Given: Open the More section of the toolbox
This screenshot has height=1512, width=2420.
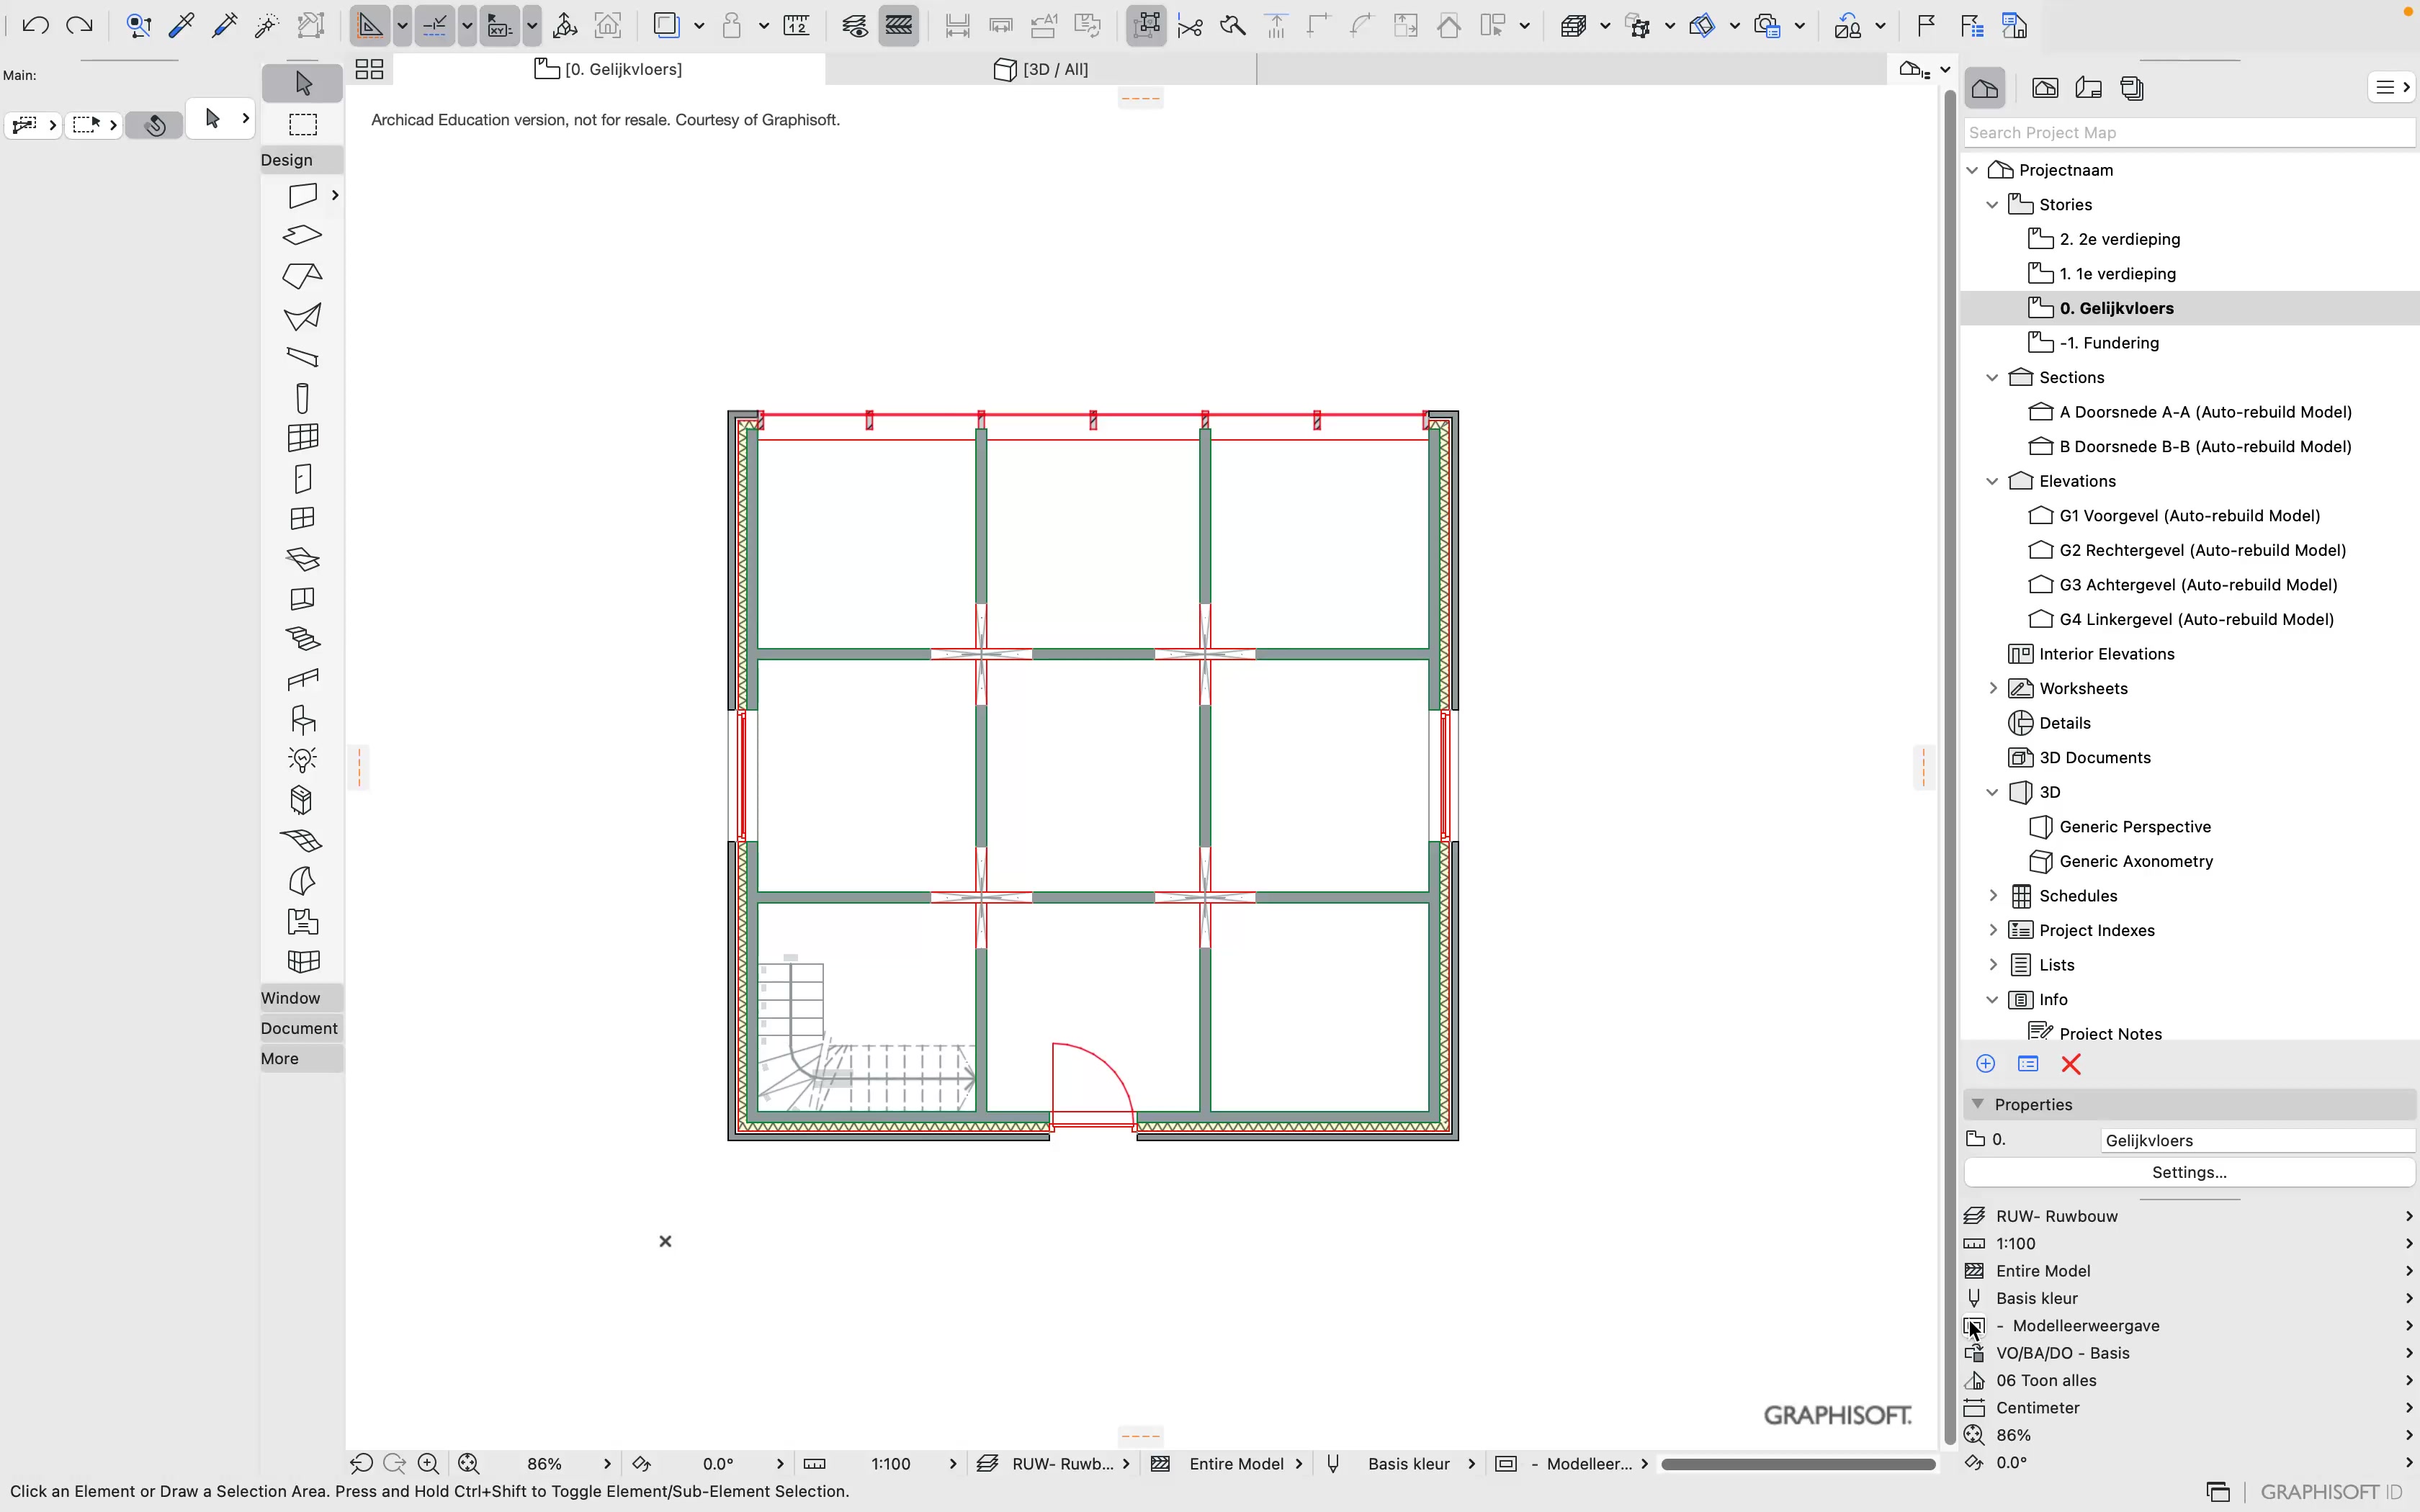Looking at the screenshot, I should point(281,1058).
